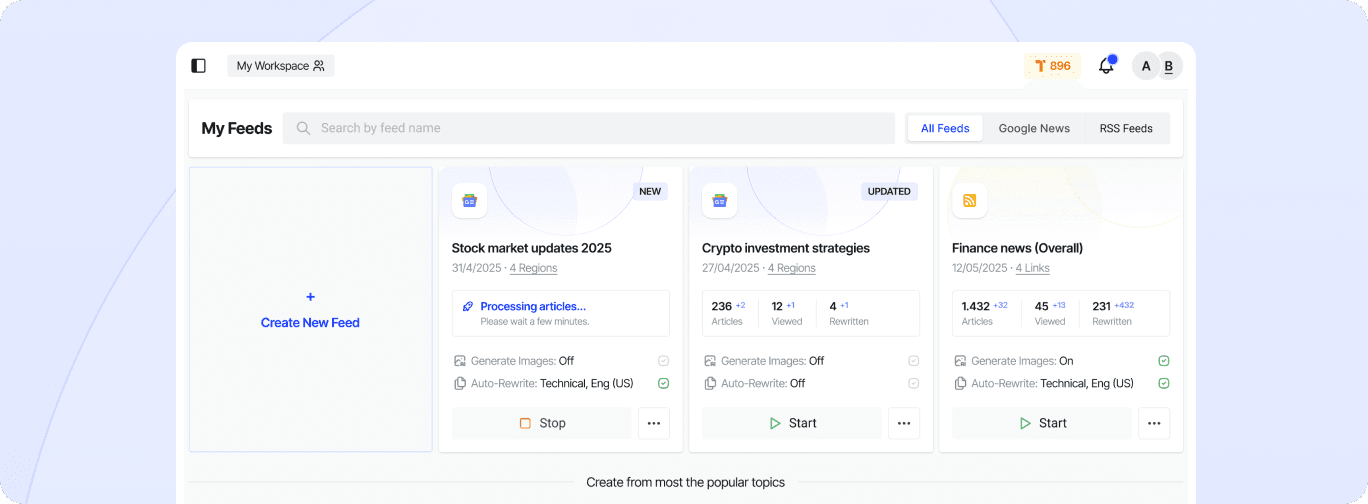Stop the Stock market updates feed
1368x504 pixels.
(x=542, y=423)
